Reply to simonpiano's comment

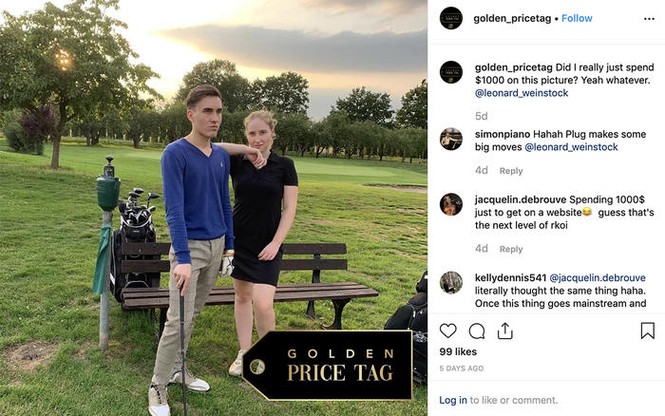pos(511,171)
